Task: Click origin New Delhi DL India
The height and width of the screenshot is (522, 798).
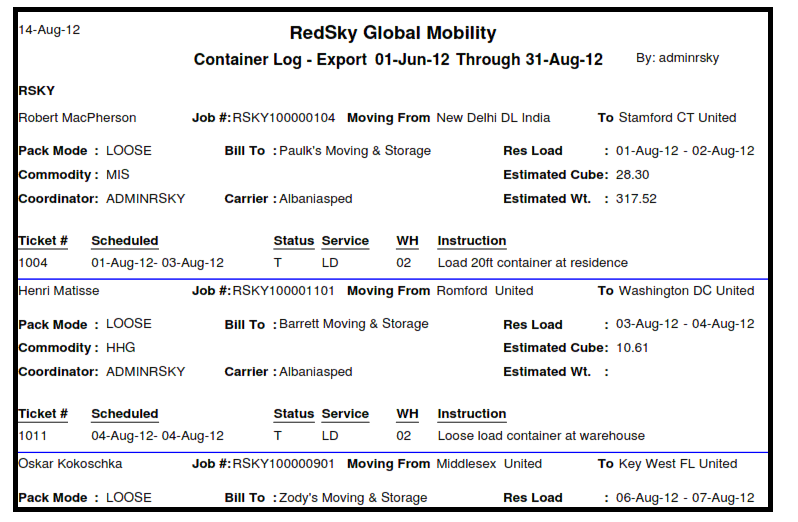Action: coord(493,118)
